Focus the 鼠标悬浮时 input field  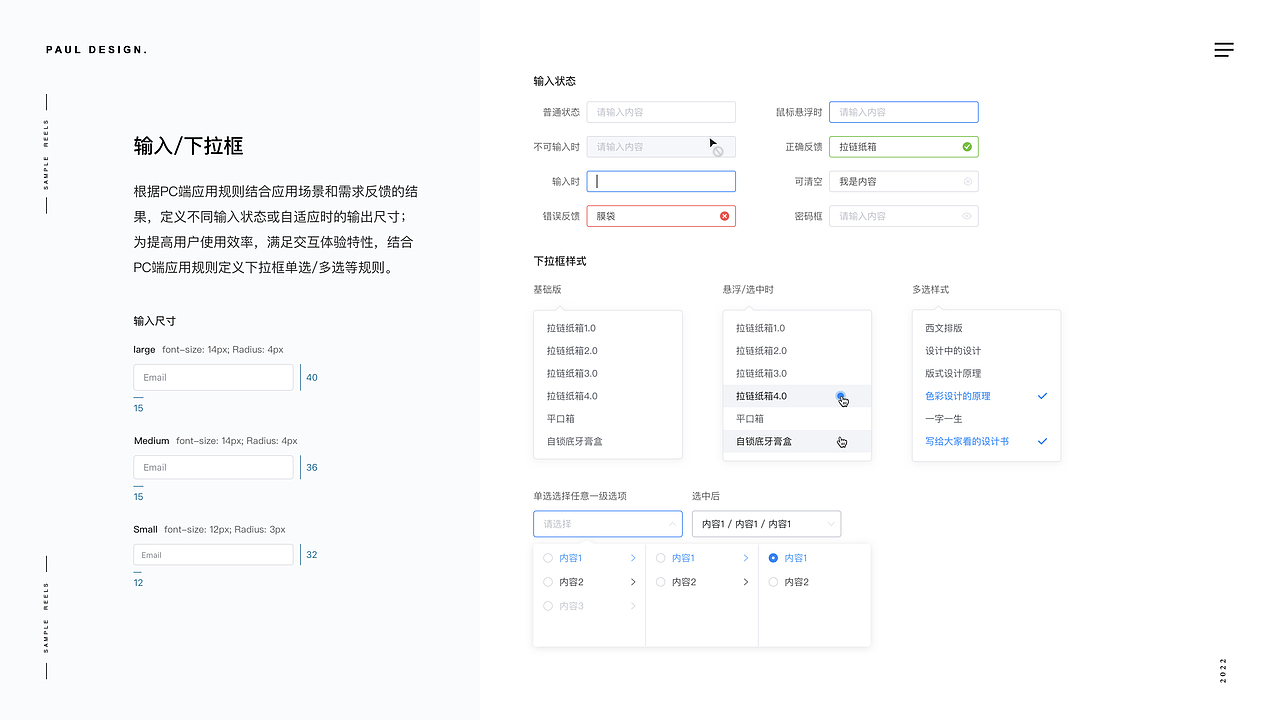tap(904, 112)
